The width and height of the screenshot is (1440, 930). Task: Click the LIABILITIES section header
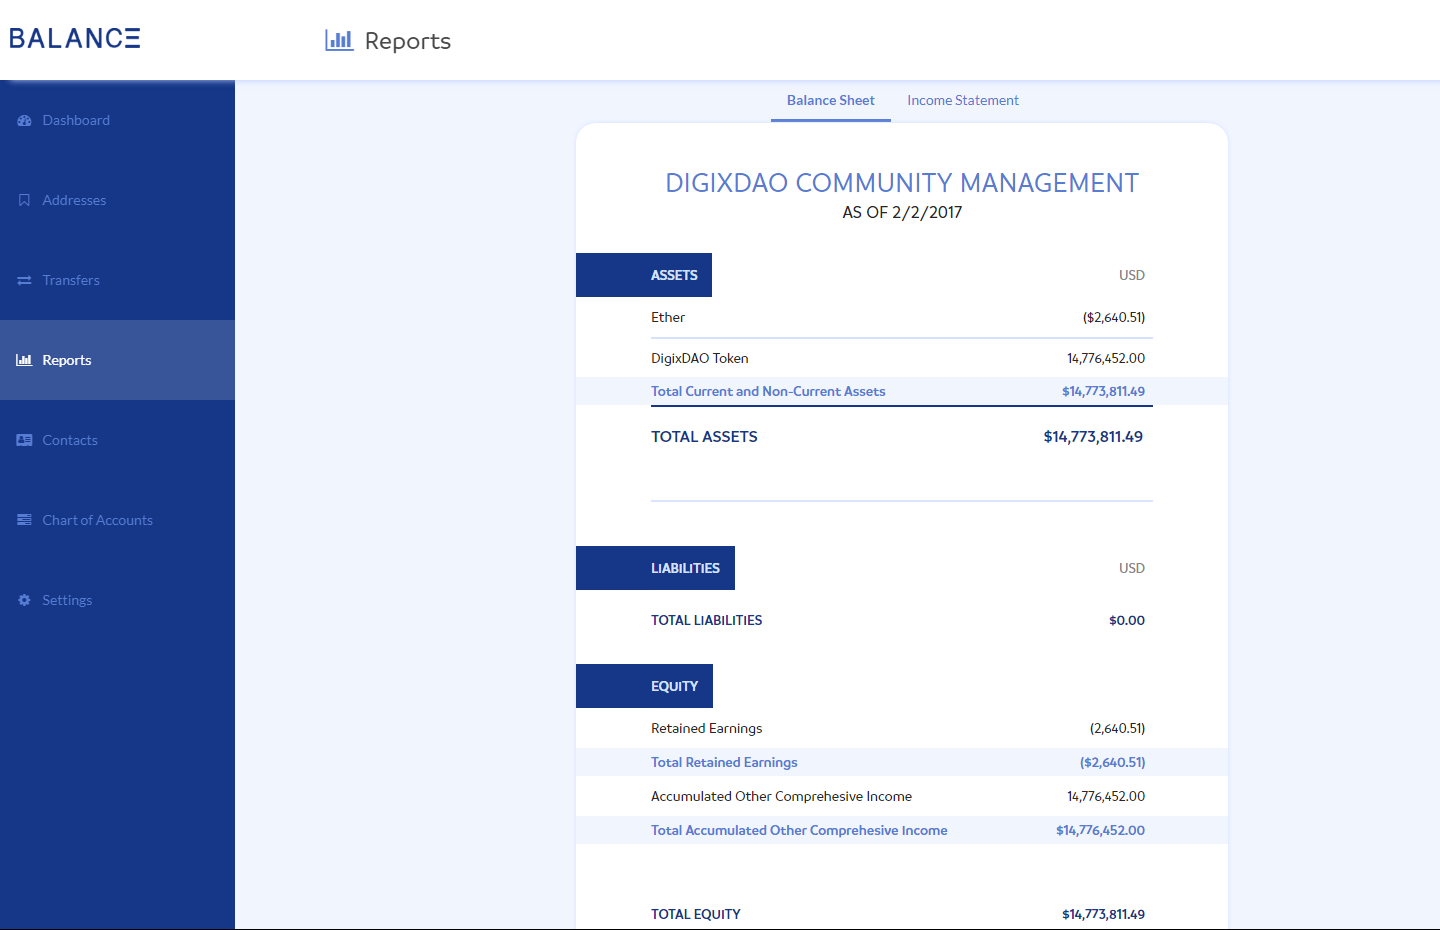pos(655,568)
